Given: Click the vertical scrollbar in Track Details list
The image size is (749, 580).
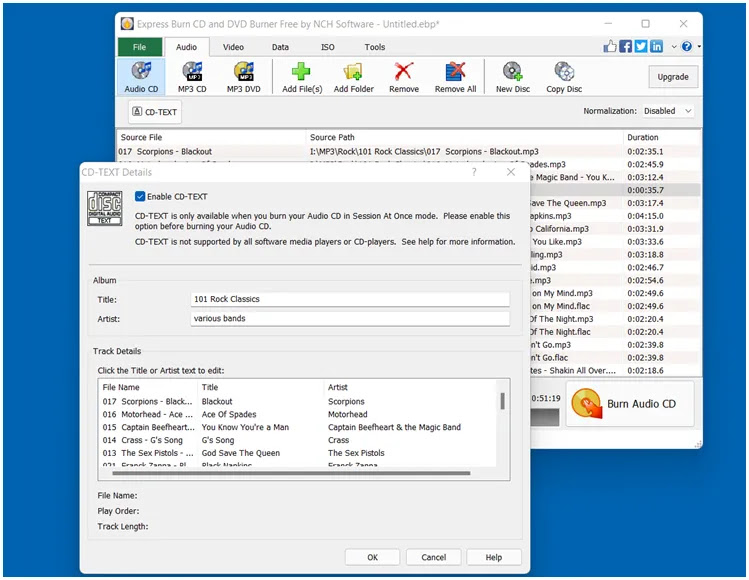Looking at the screenshot, I should [x=503, y=401].
